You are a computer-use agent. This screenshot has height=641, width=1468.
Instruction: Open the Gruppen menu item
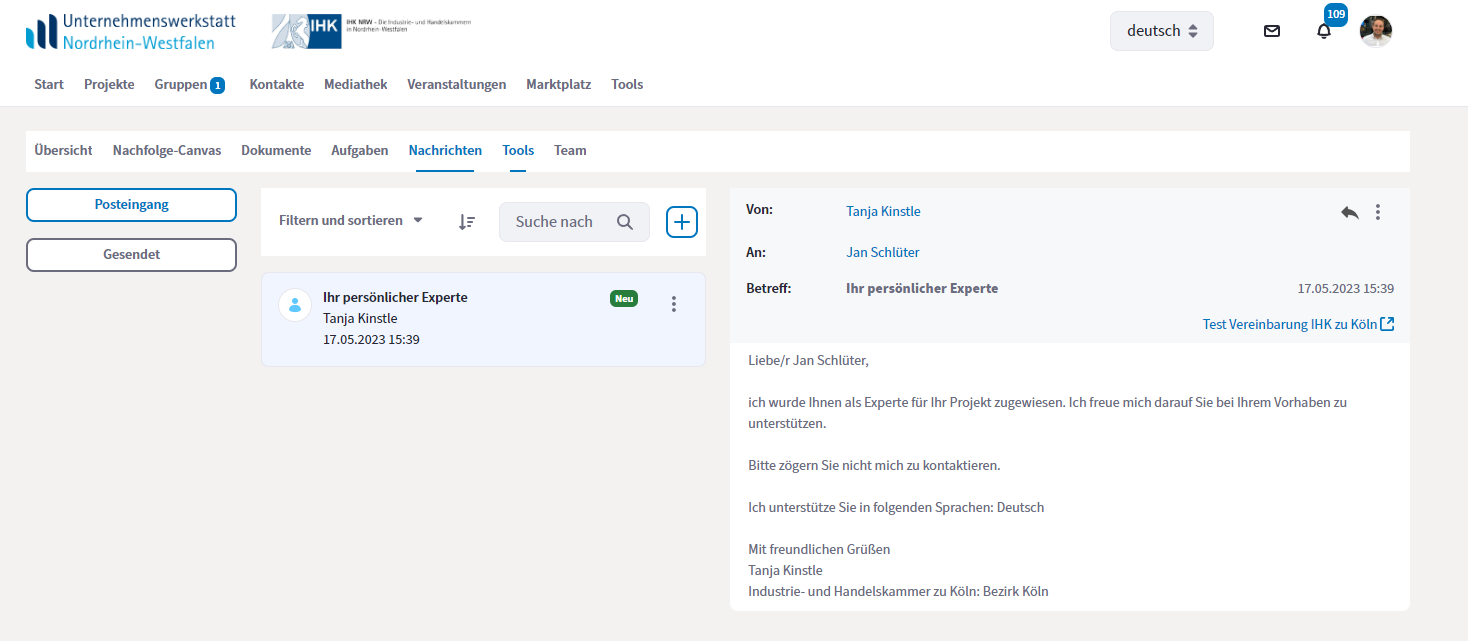click(x=180, y=85)
